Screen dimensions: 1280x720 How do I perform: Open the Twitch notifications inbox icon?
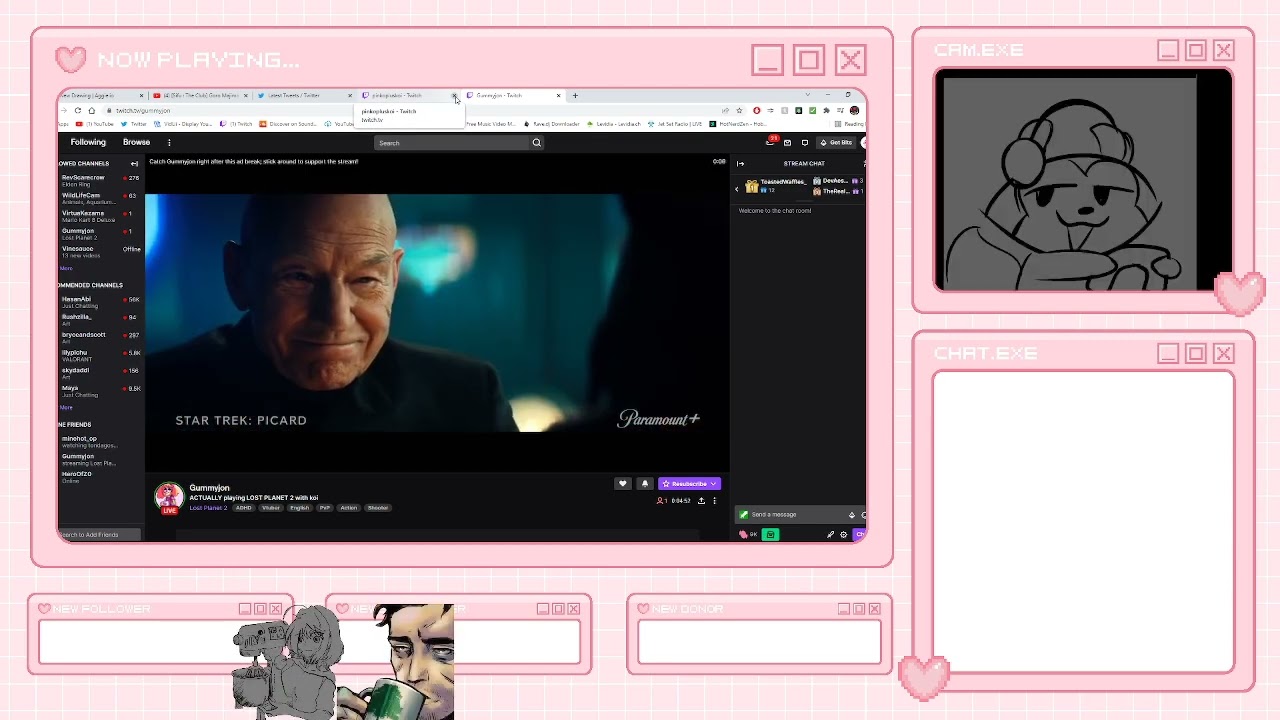pyautogui.click(x=788, y=143)
